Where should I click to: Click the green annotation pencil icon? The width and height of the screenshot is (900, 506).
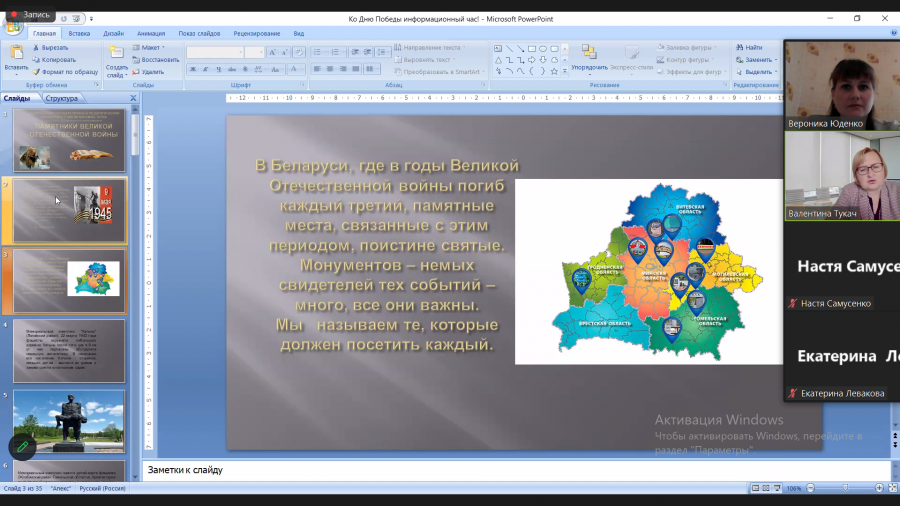(22, 446)
